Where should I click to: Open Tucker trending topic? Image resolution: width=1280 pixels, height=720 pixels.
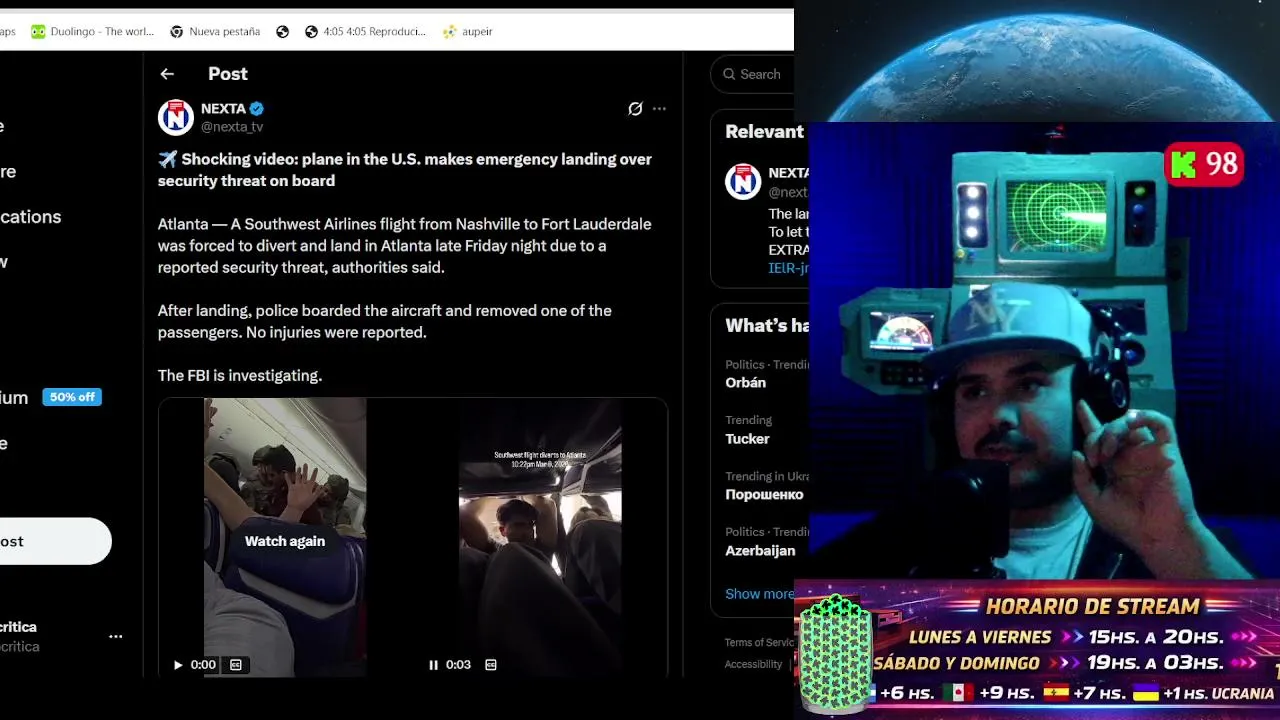[747, 439]
